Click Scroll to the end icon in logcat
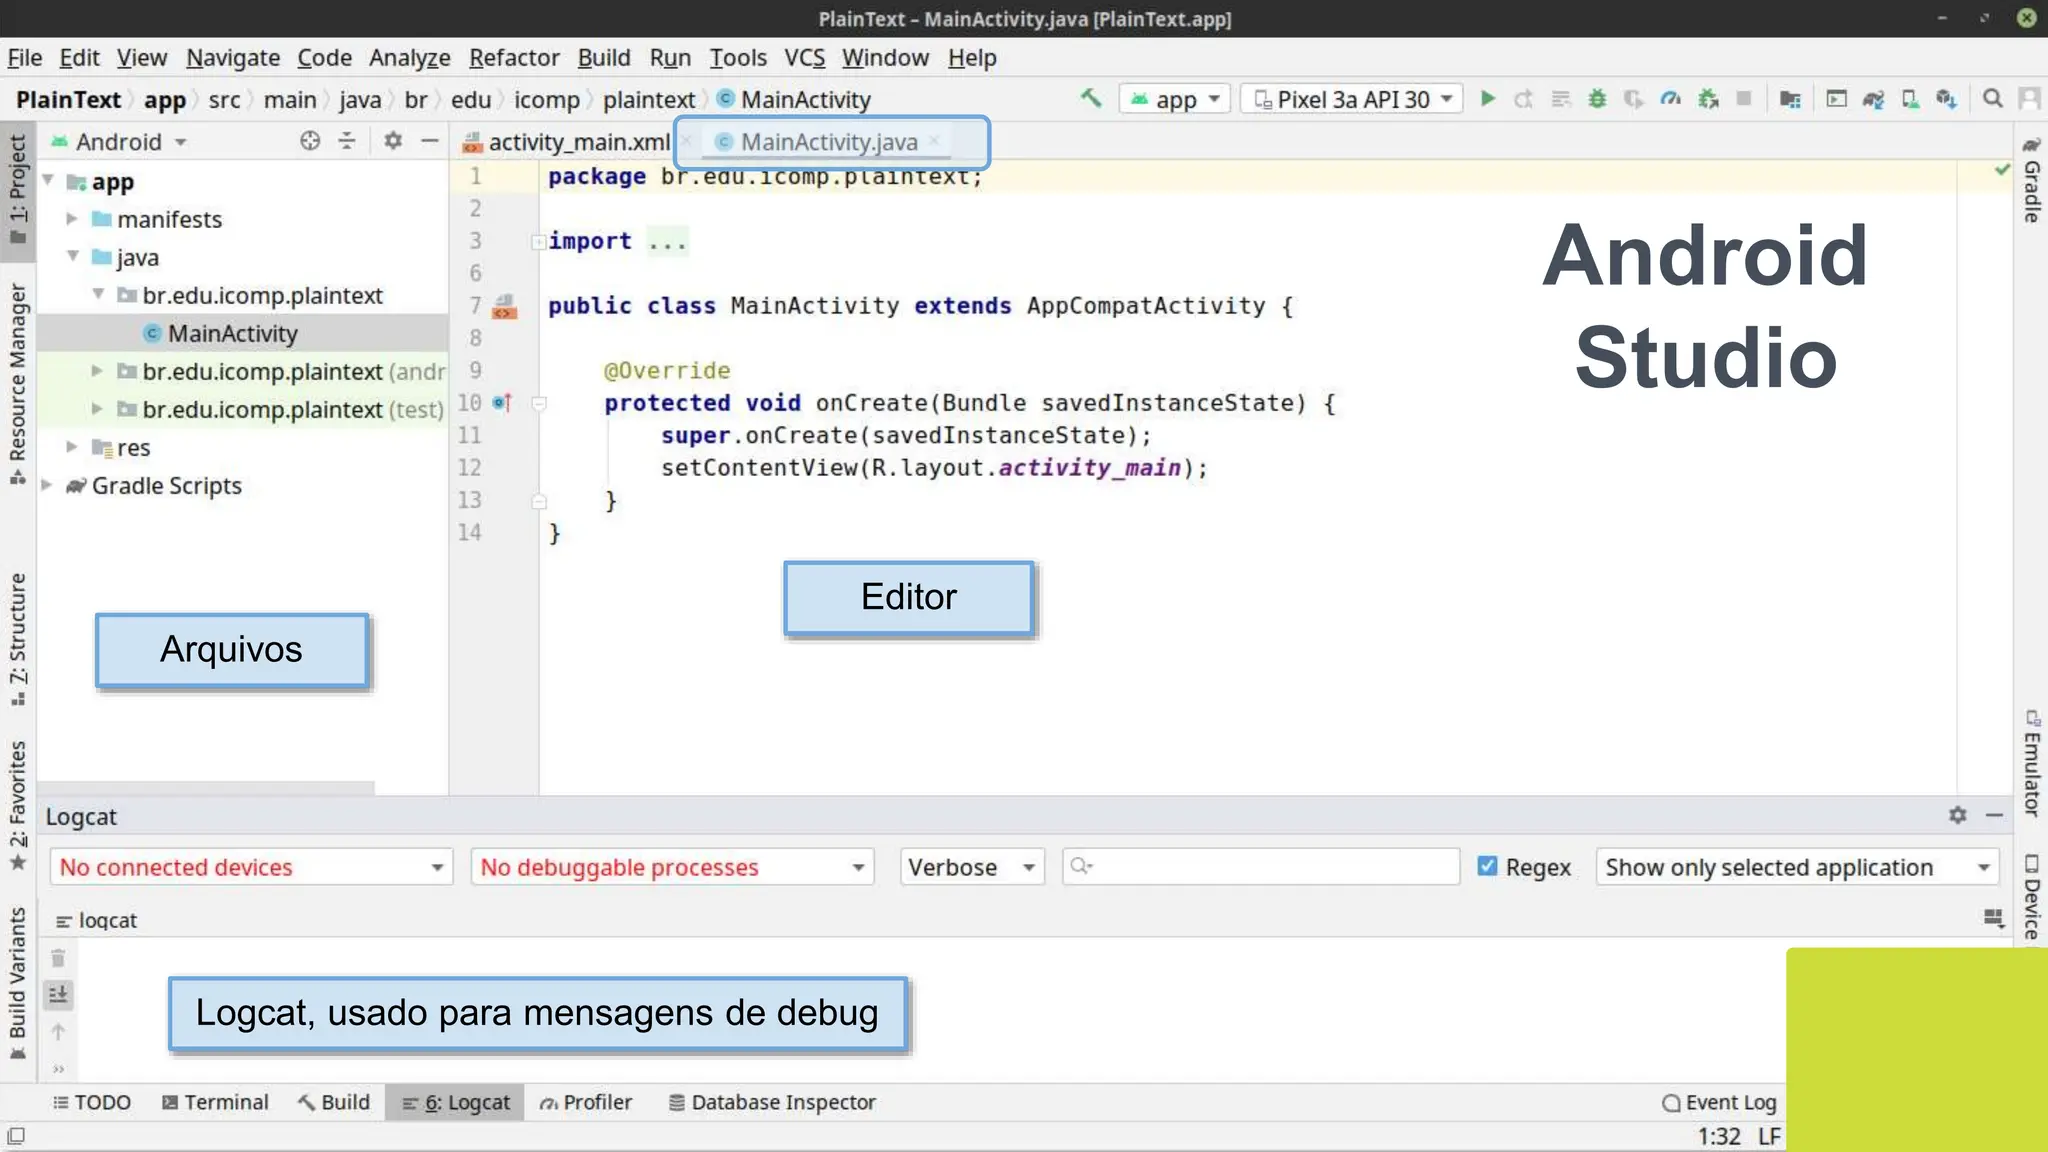Screen dimensions: 2048x1152 coord(58,994)
